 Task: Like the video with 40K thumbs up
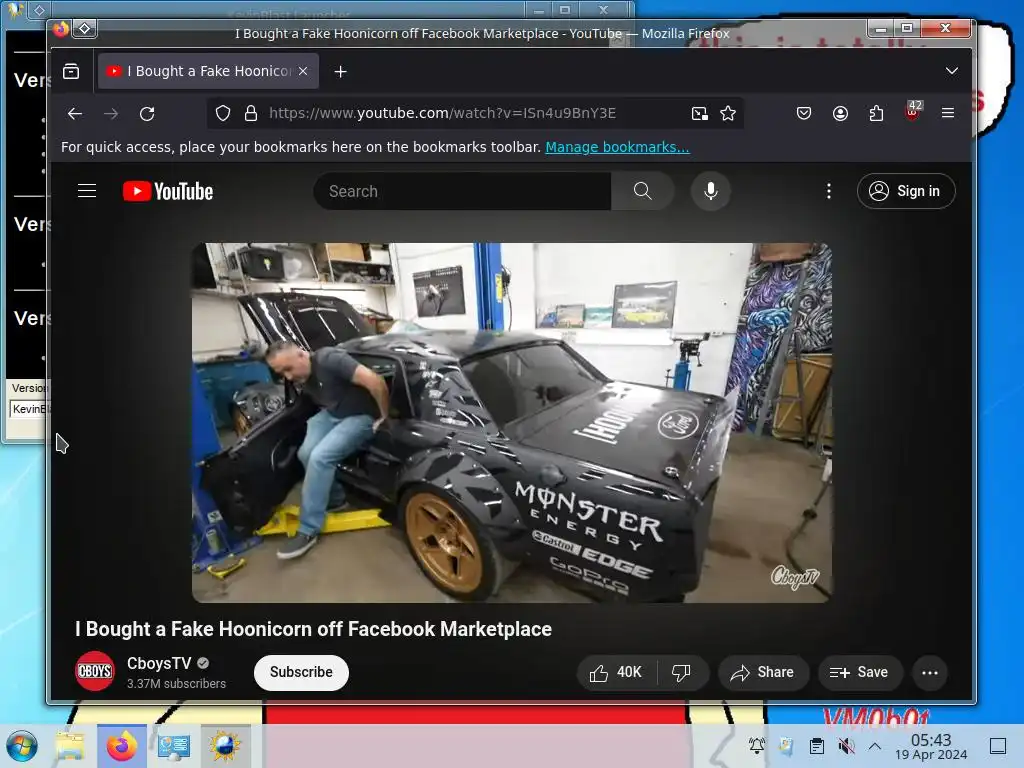coord(616,673)
